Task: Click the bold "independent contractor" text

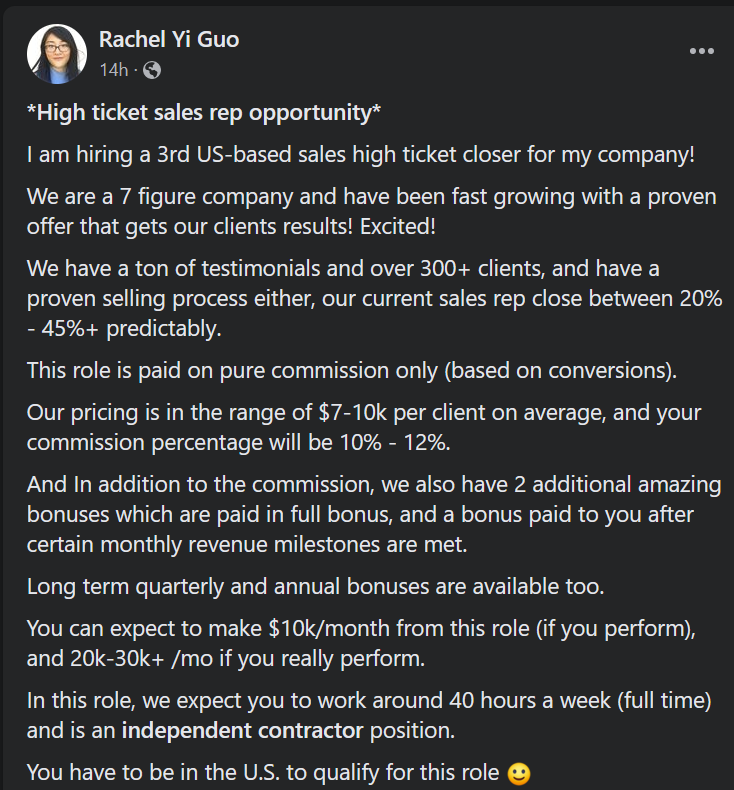Action: tap(242, 730)
